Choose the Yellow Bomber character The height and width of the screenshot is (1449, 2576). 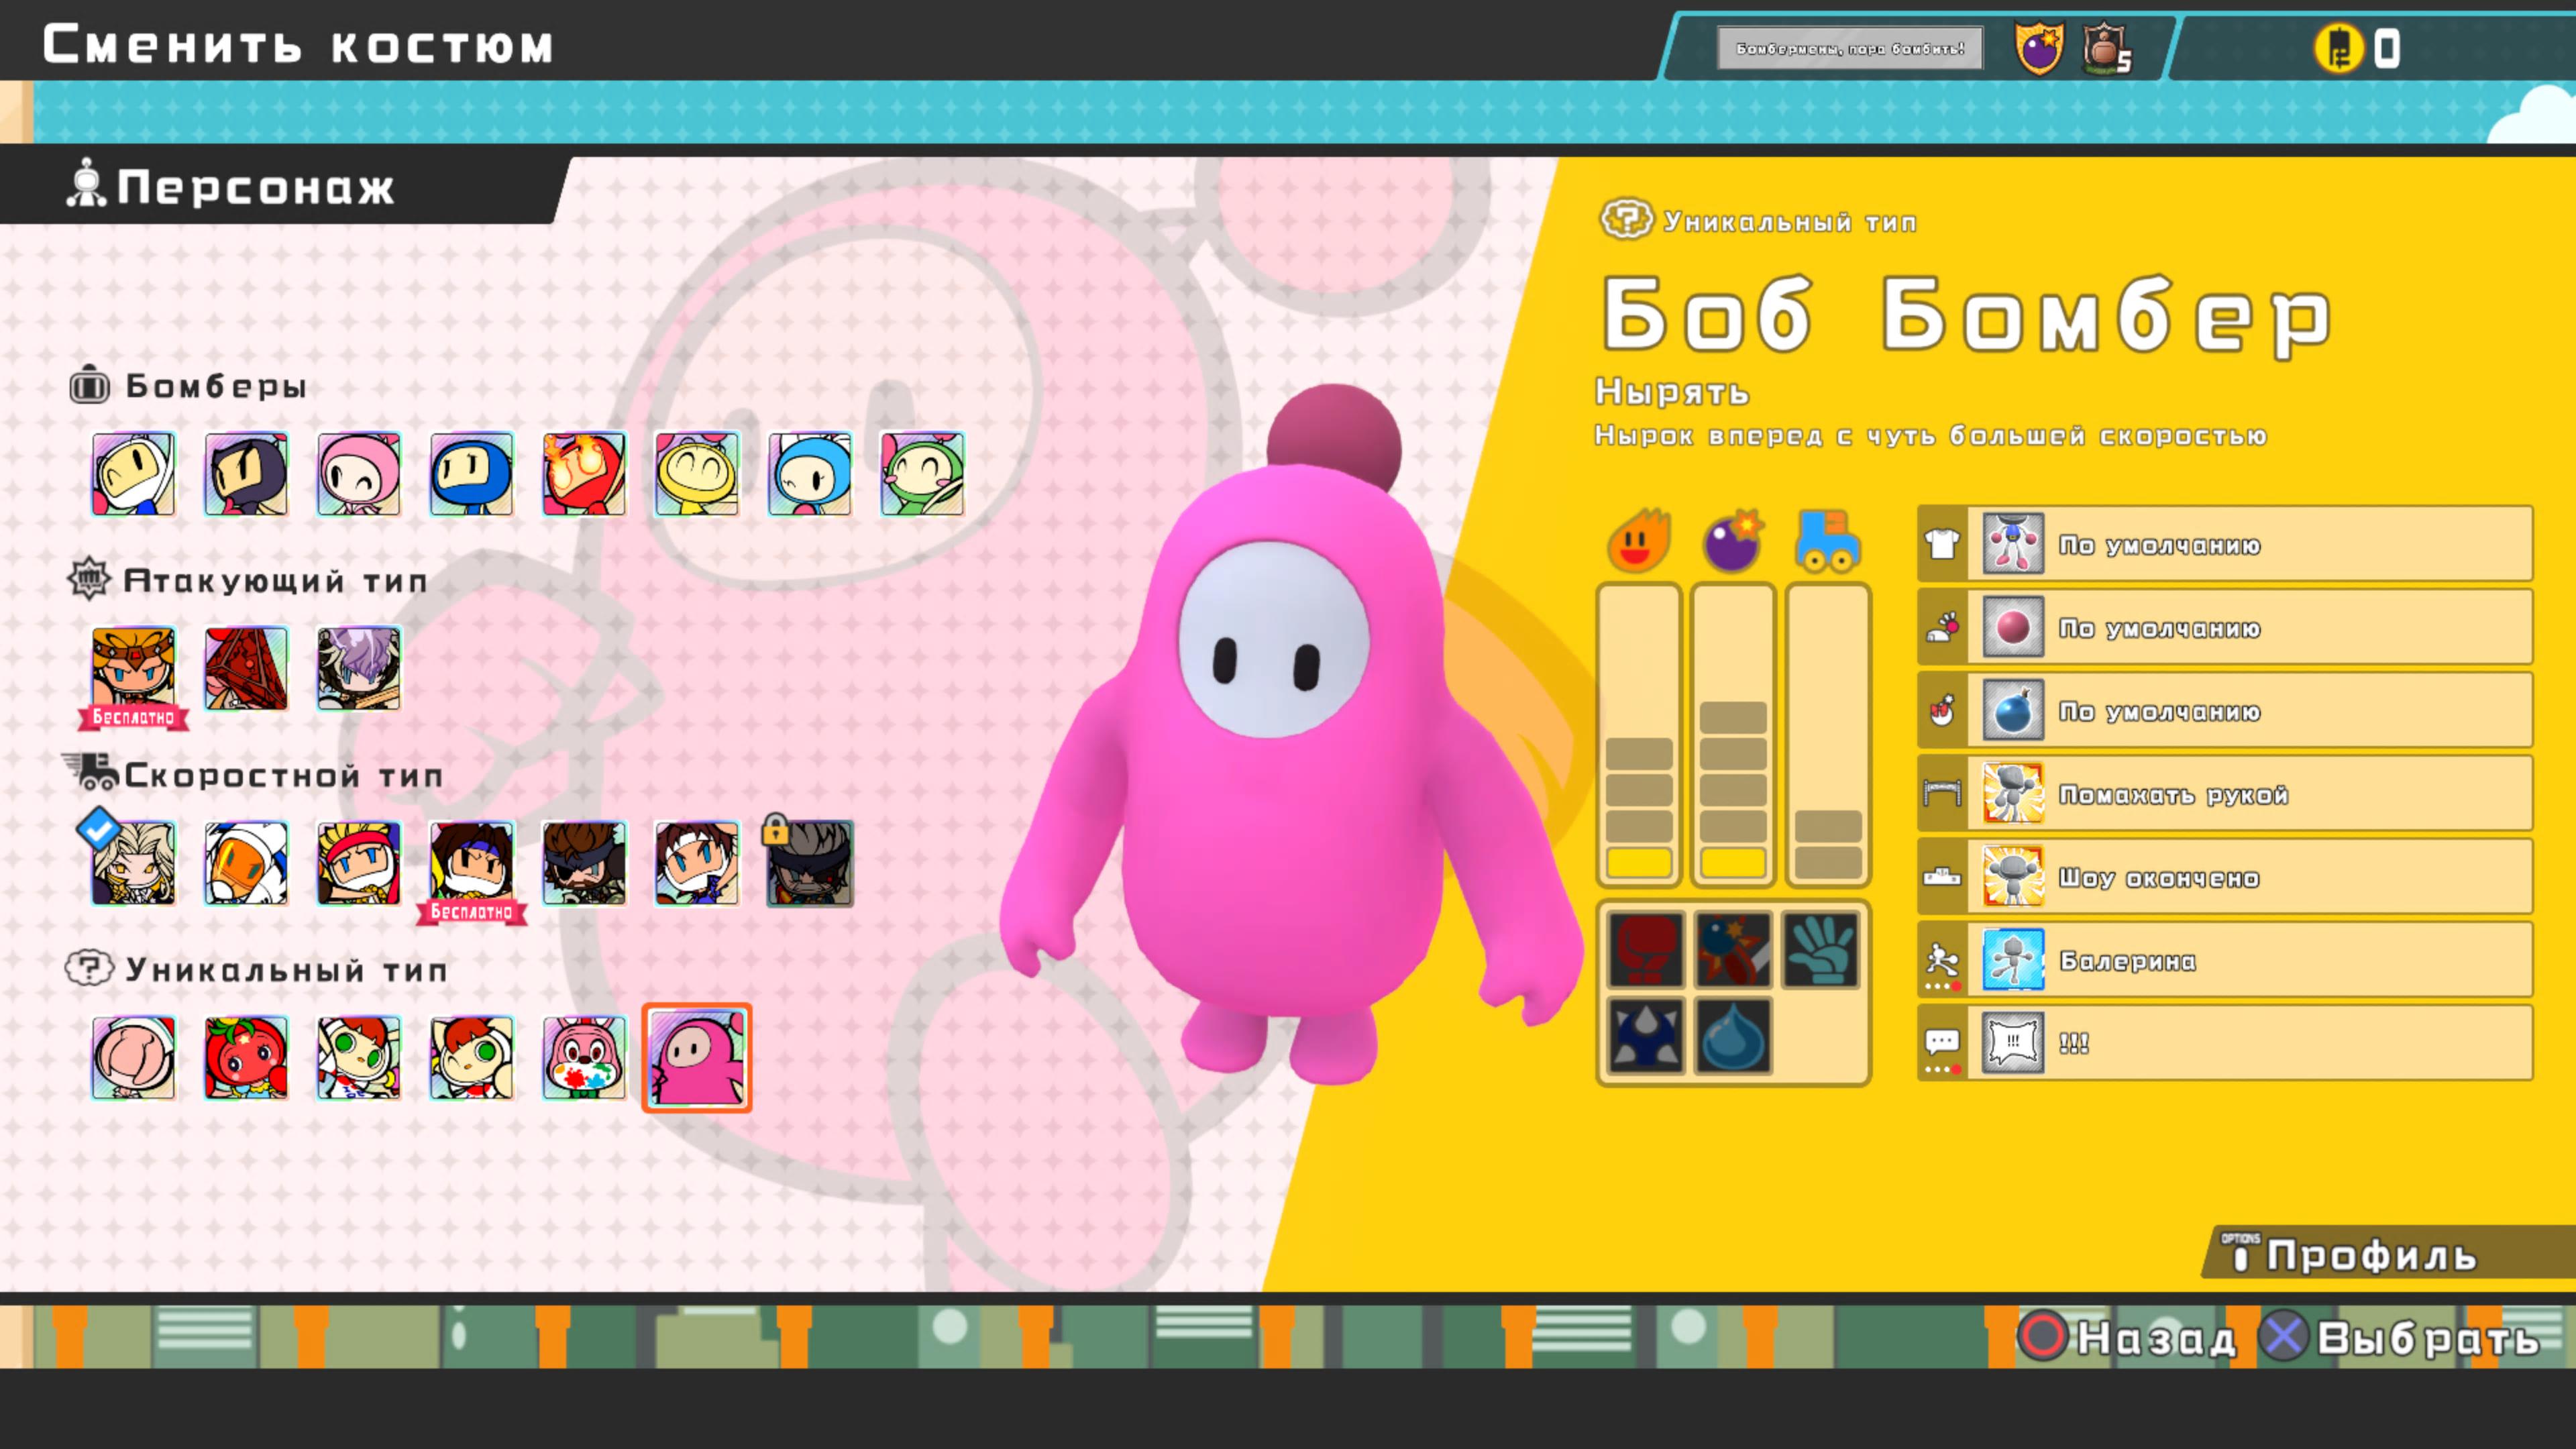click(697, 473)
